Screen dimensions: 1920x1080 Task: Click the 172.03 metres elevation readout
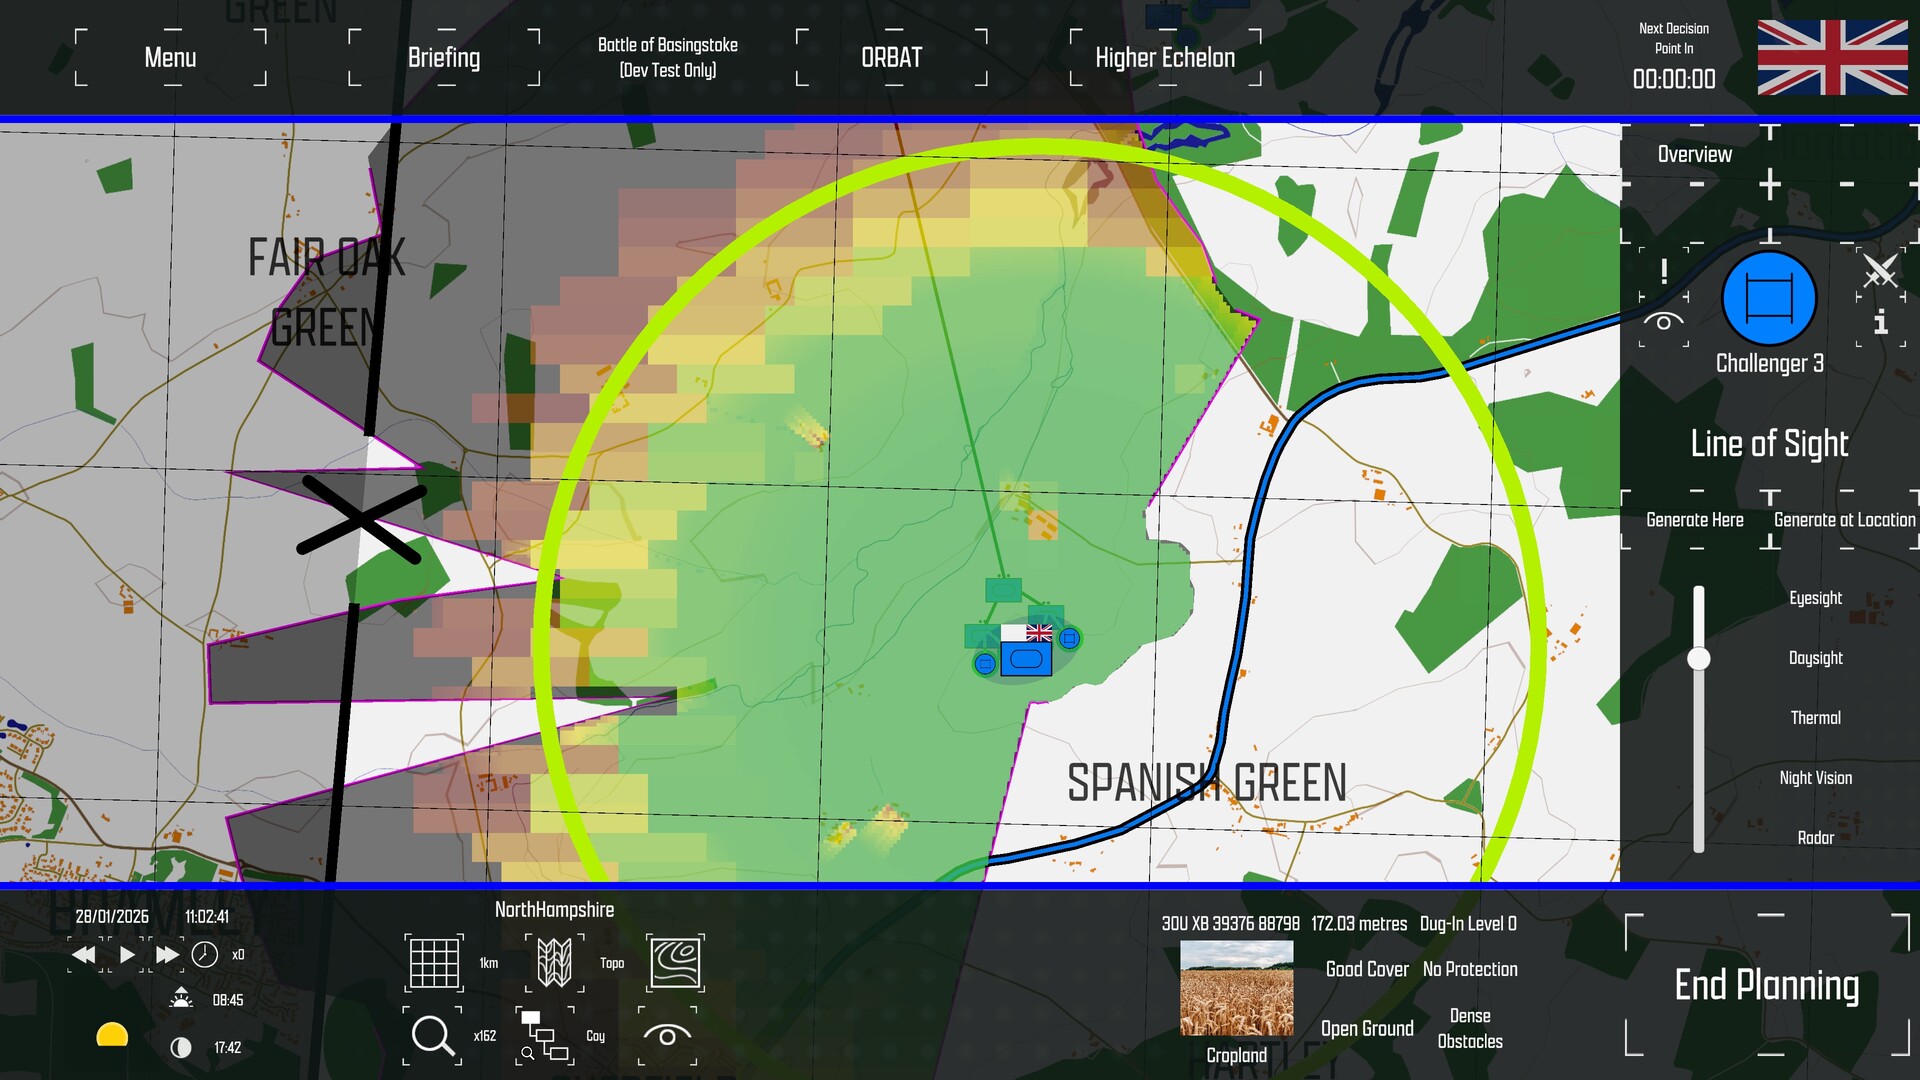coord(1359,924)
